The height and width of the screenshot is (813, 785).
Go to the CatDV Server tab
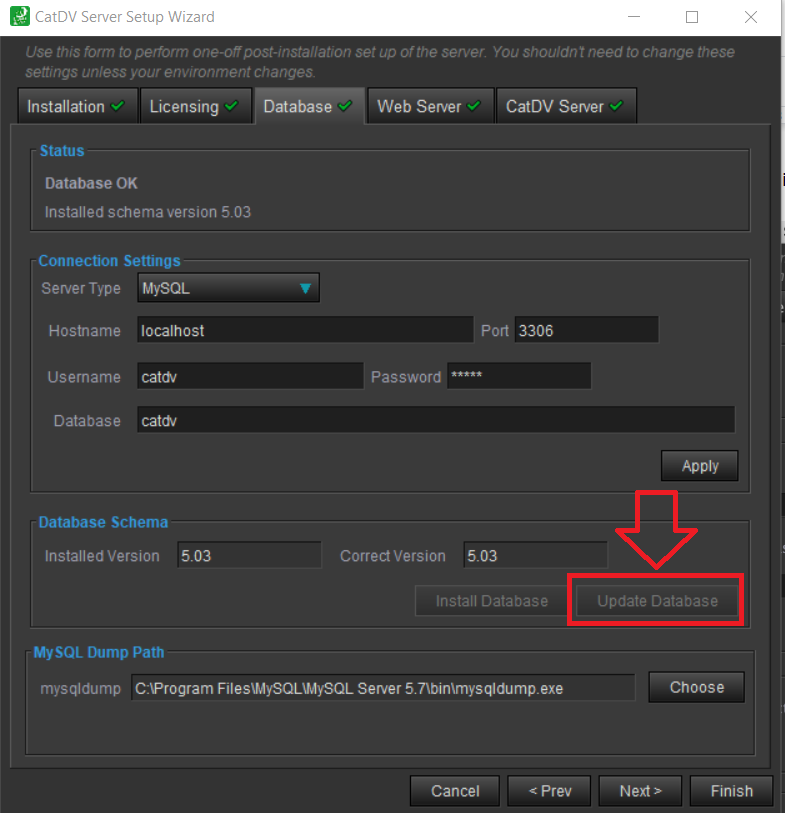click(x=566, y=106)
